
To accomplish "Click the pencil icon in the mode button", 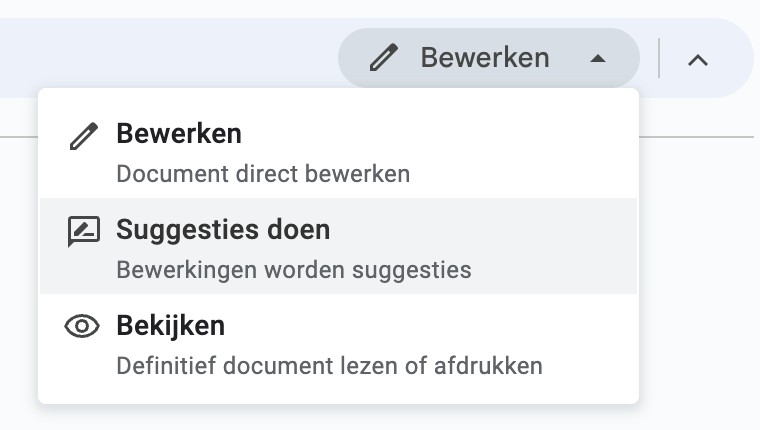I will click(384, 58).
